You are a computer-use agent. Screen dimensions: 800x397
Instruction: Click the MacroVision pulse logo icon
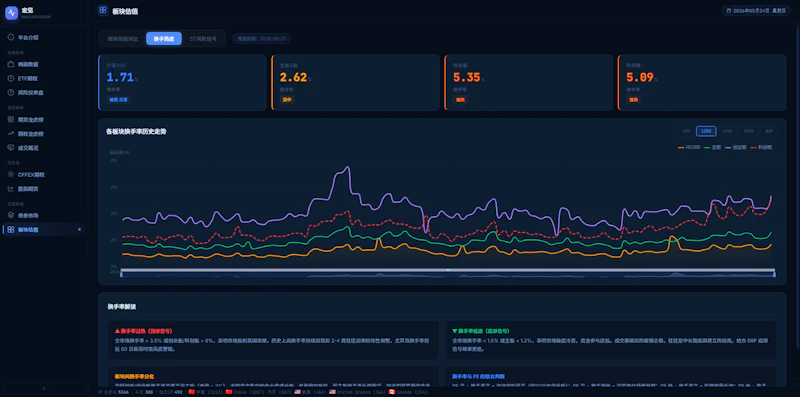pos(11,13)
